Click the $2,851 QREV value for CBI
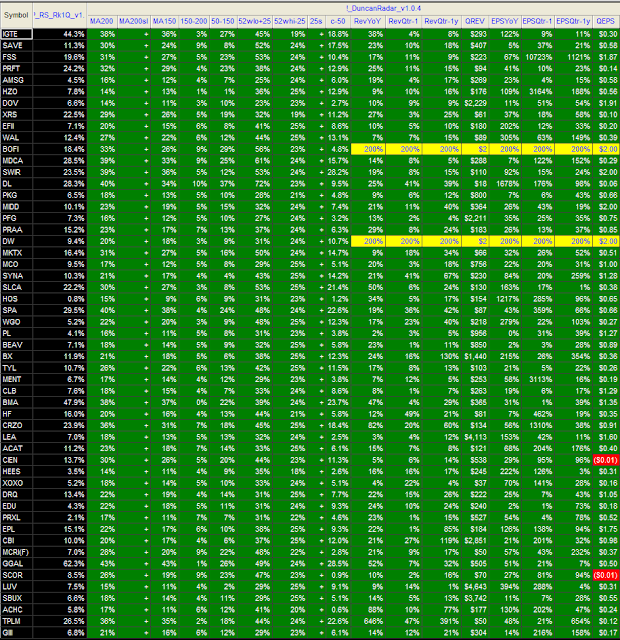This screenshot has height=640, width=620. 475,540
